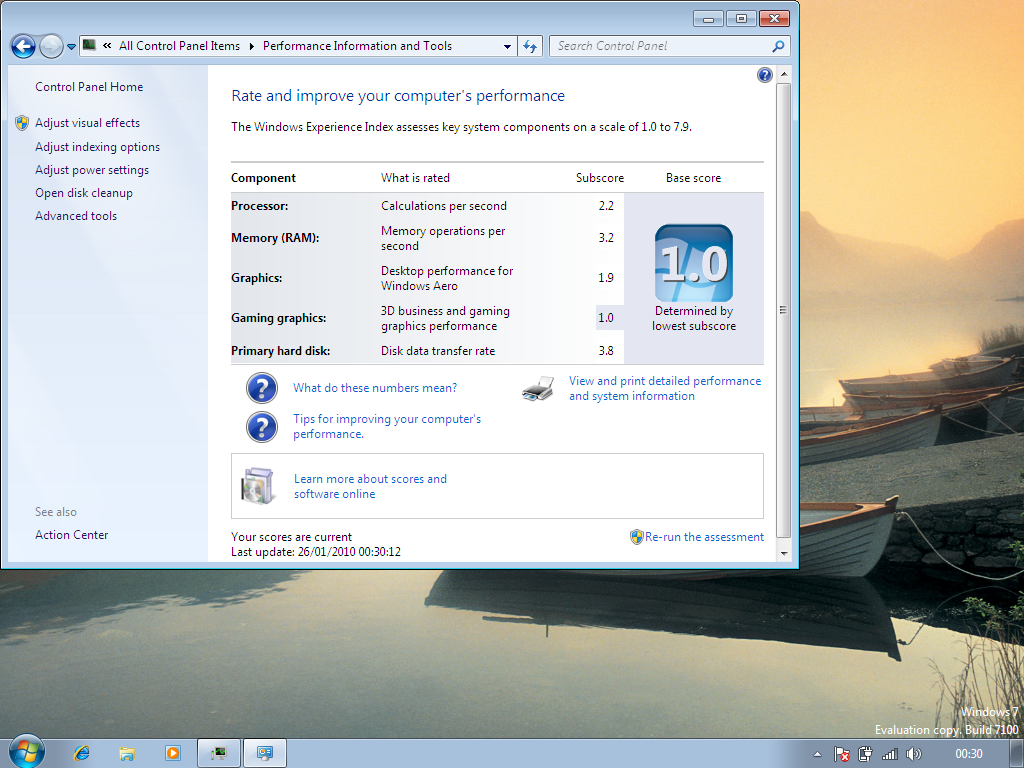Open the volume speaker tray icon
This screenshot has width=1024, height=768.
tap(914, 754)
